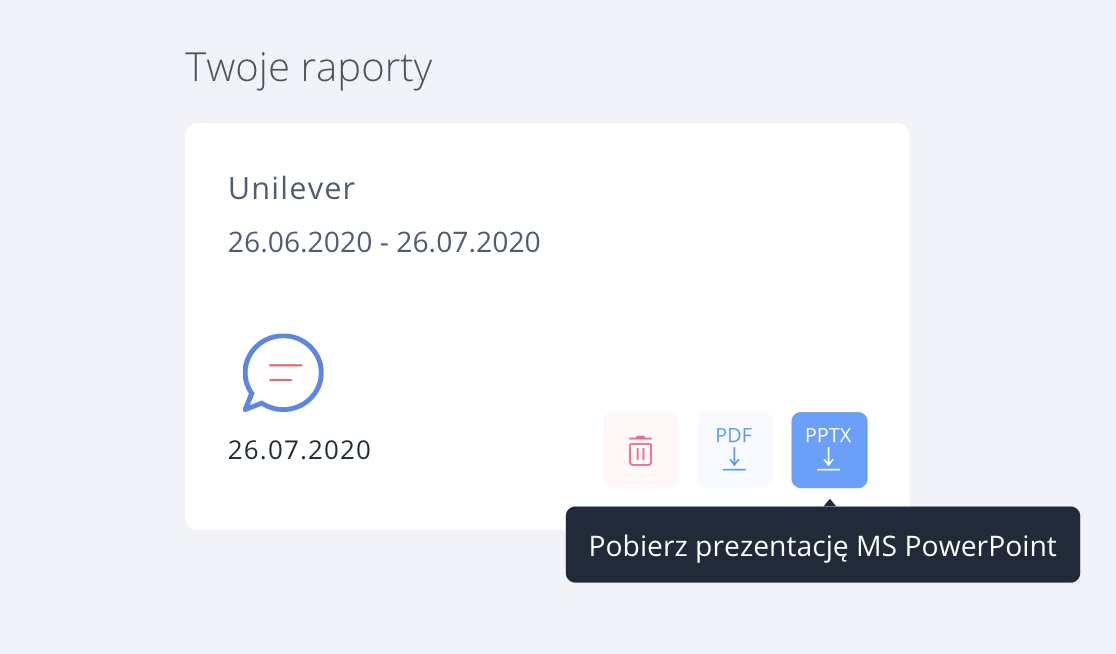The height and width of the screenshot is (654, 1116).
Task: Click the "PDF" text label on button
Action: [734, 436]
